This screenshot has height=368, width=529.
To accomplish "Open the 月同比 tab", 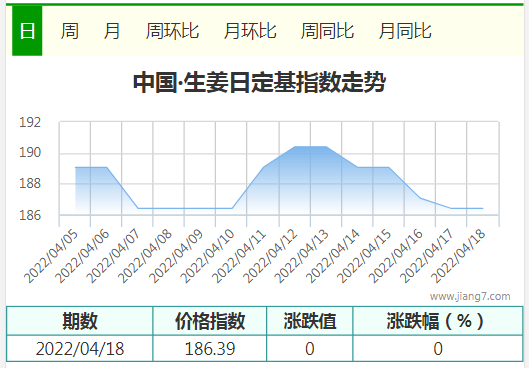I will tap(405, 31).
